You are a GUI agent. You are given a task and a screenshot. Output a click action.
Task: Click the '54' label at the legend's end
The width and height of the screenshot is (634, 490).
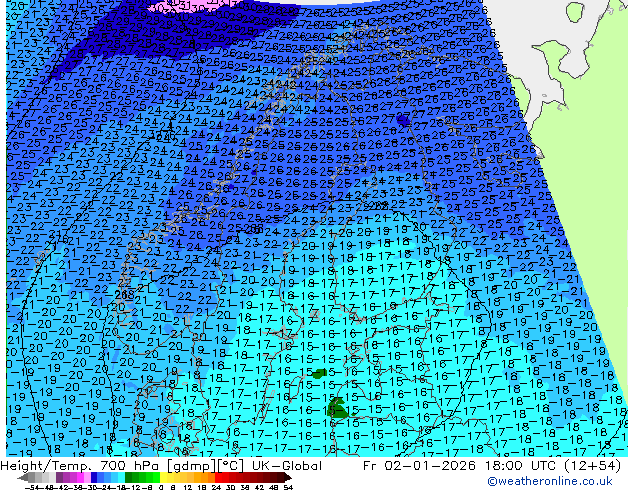coord(288,487)
